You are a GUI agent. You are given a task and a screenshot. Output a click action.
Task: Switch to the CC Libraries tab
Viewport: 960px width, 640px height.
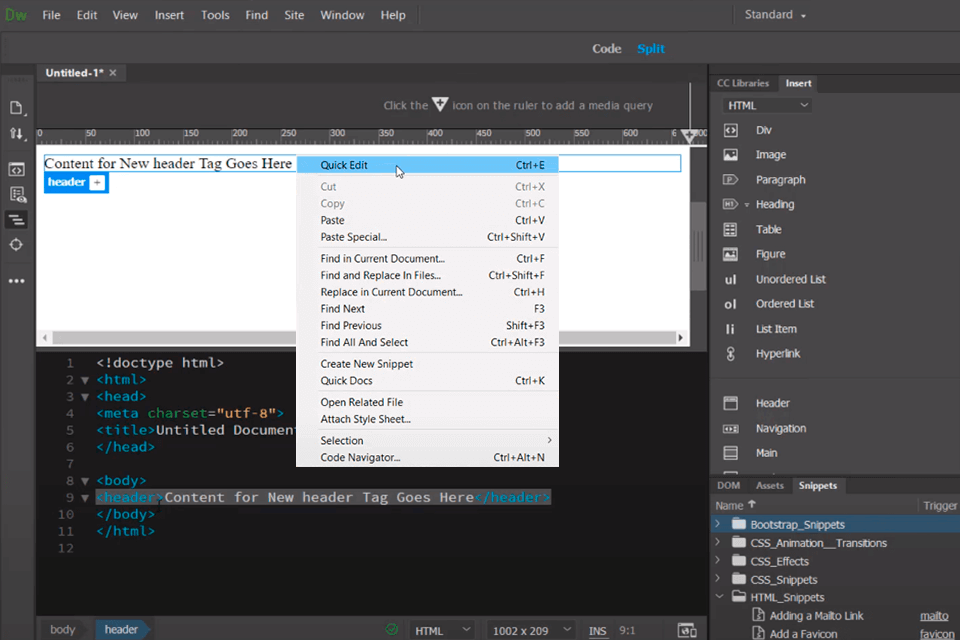[743, 83]
